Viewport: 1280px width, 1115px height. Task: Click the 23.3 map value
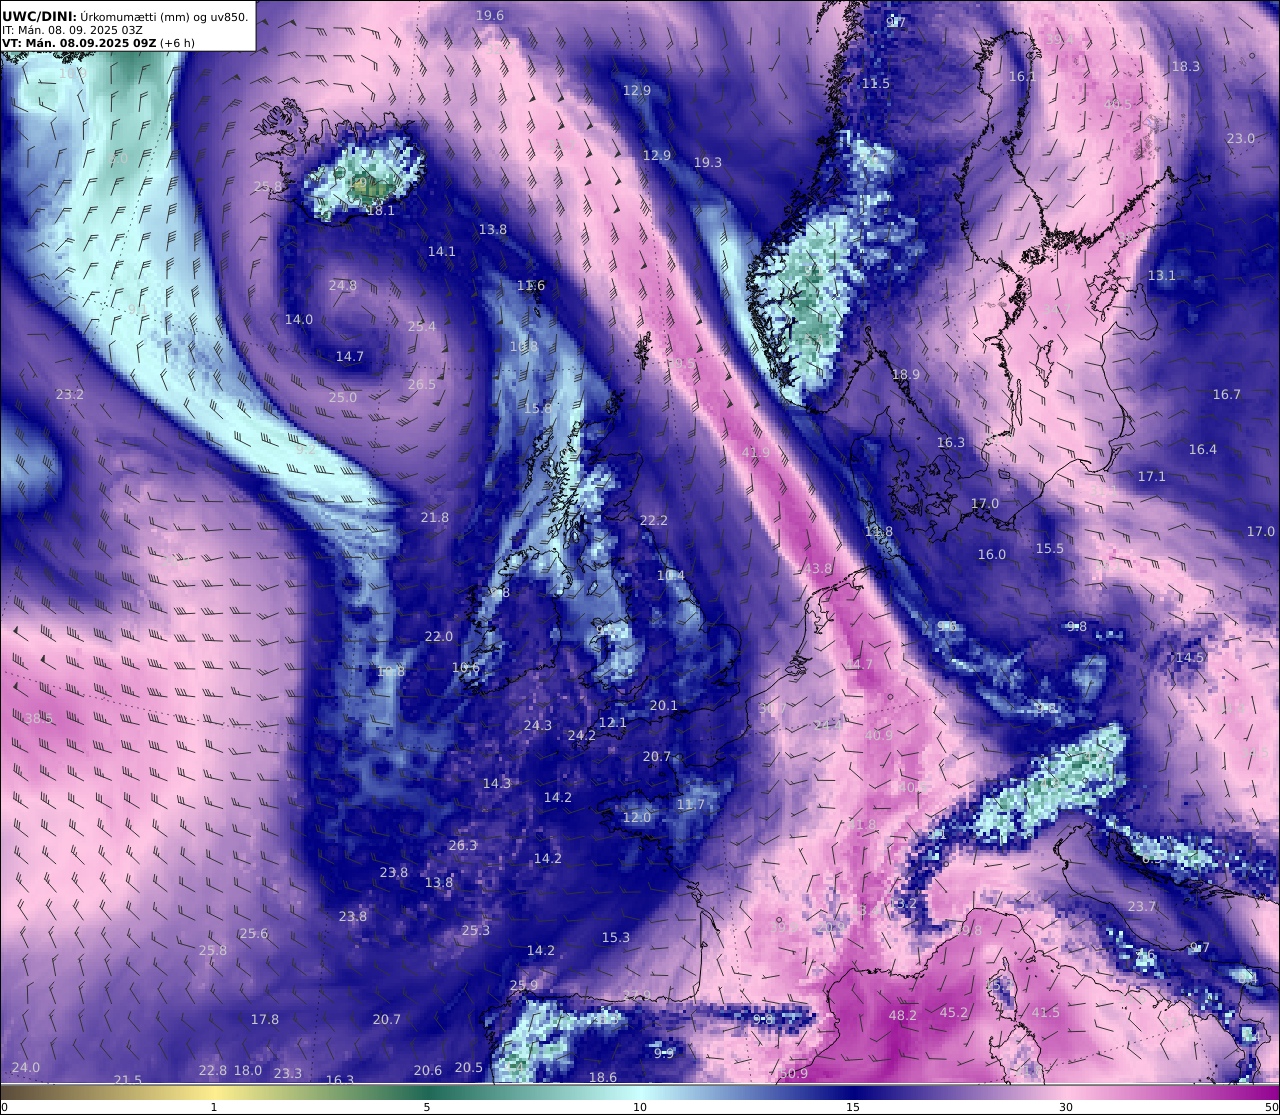[287, 1073]
